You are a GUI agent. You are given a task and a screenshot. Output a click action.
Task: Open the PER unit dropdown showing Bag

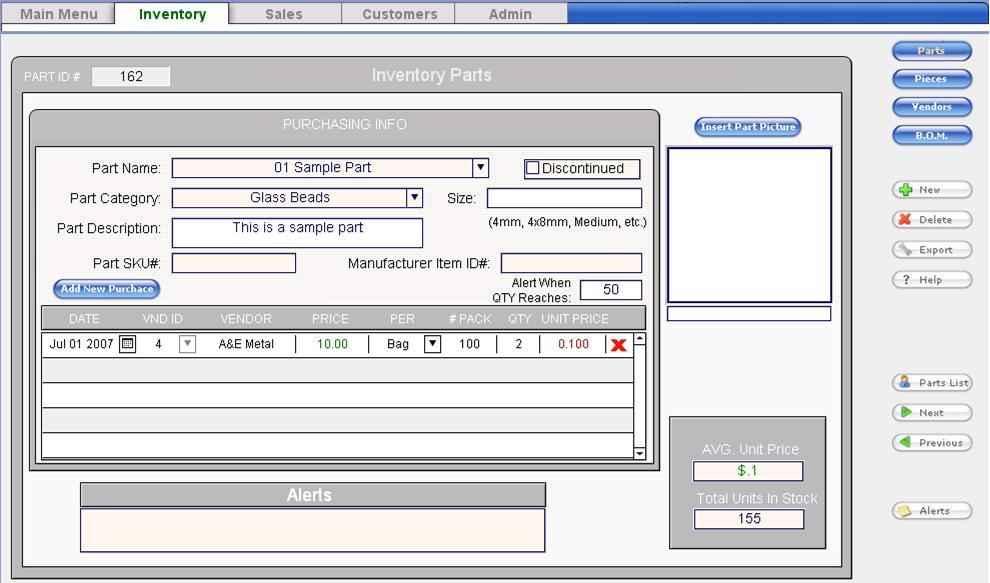coord(432,344)
